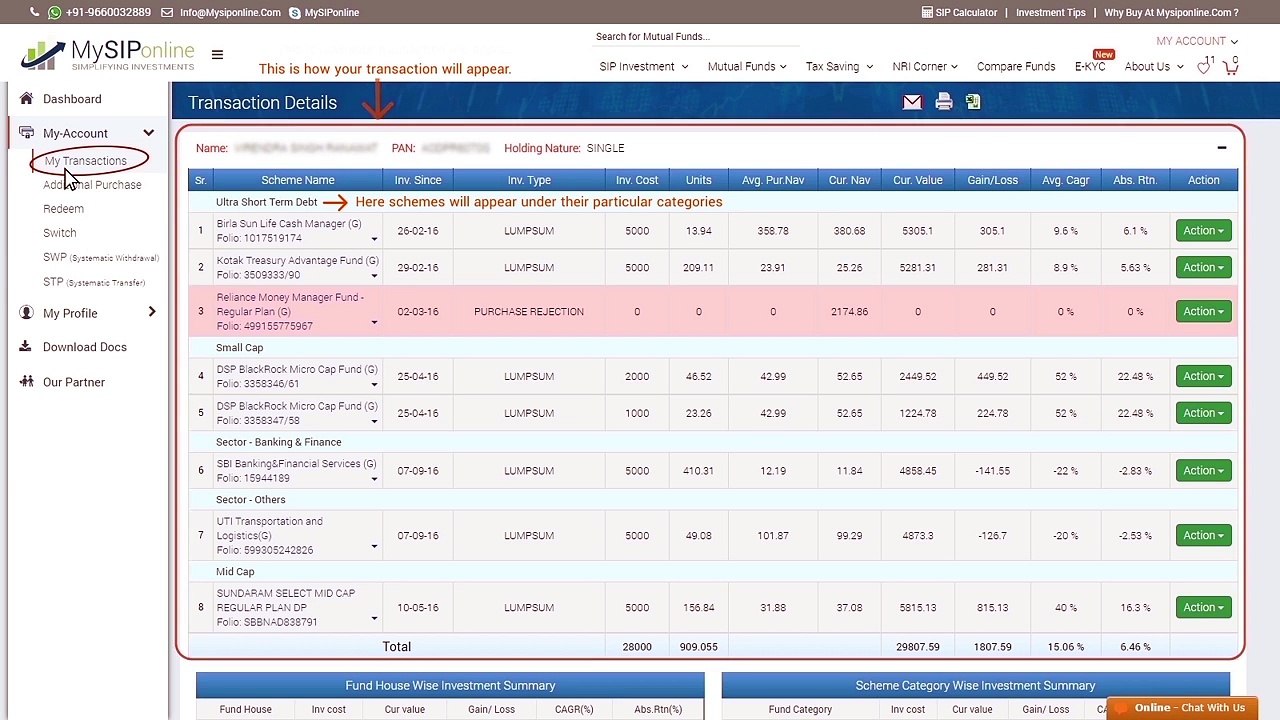Select SWP Systematic Withdrawal in sidebar
The height and width of the screenshot is (720, 1280).
coord(101,257)
